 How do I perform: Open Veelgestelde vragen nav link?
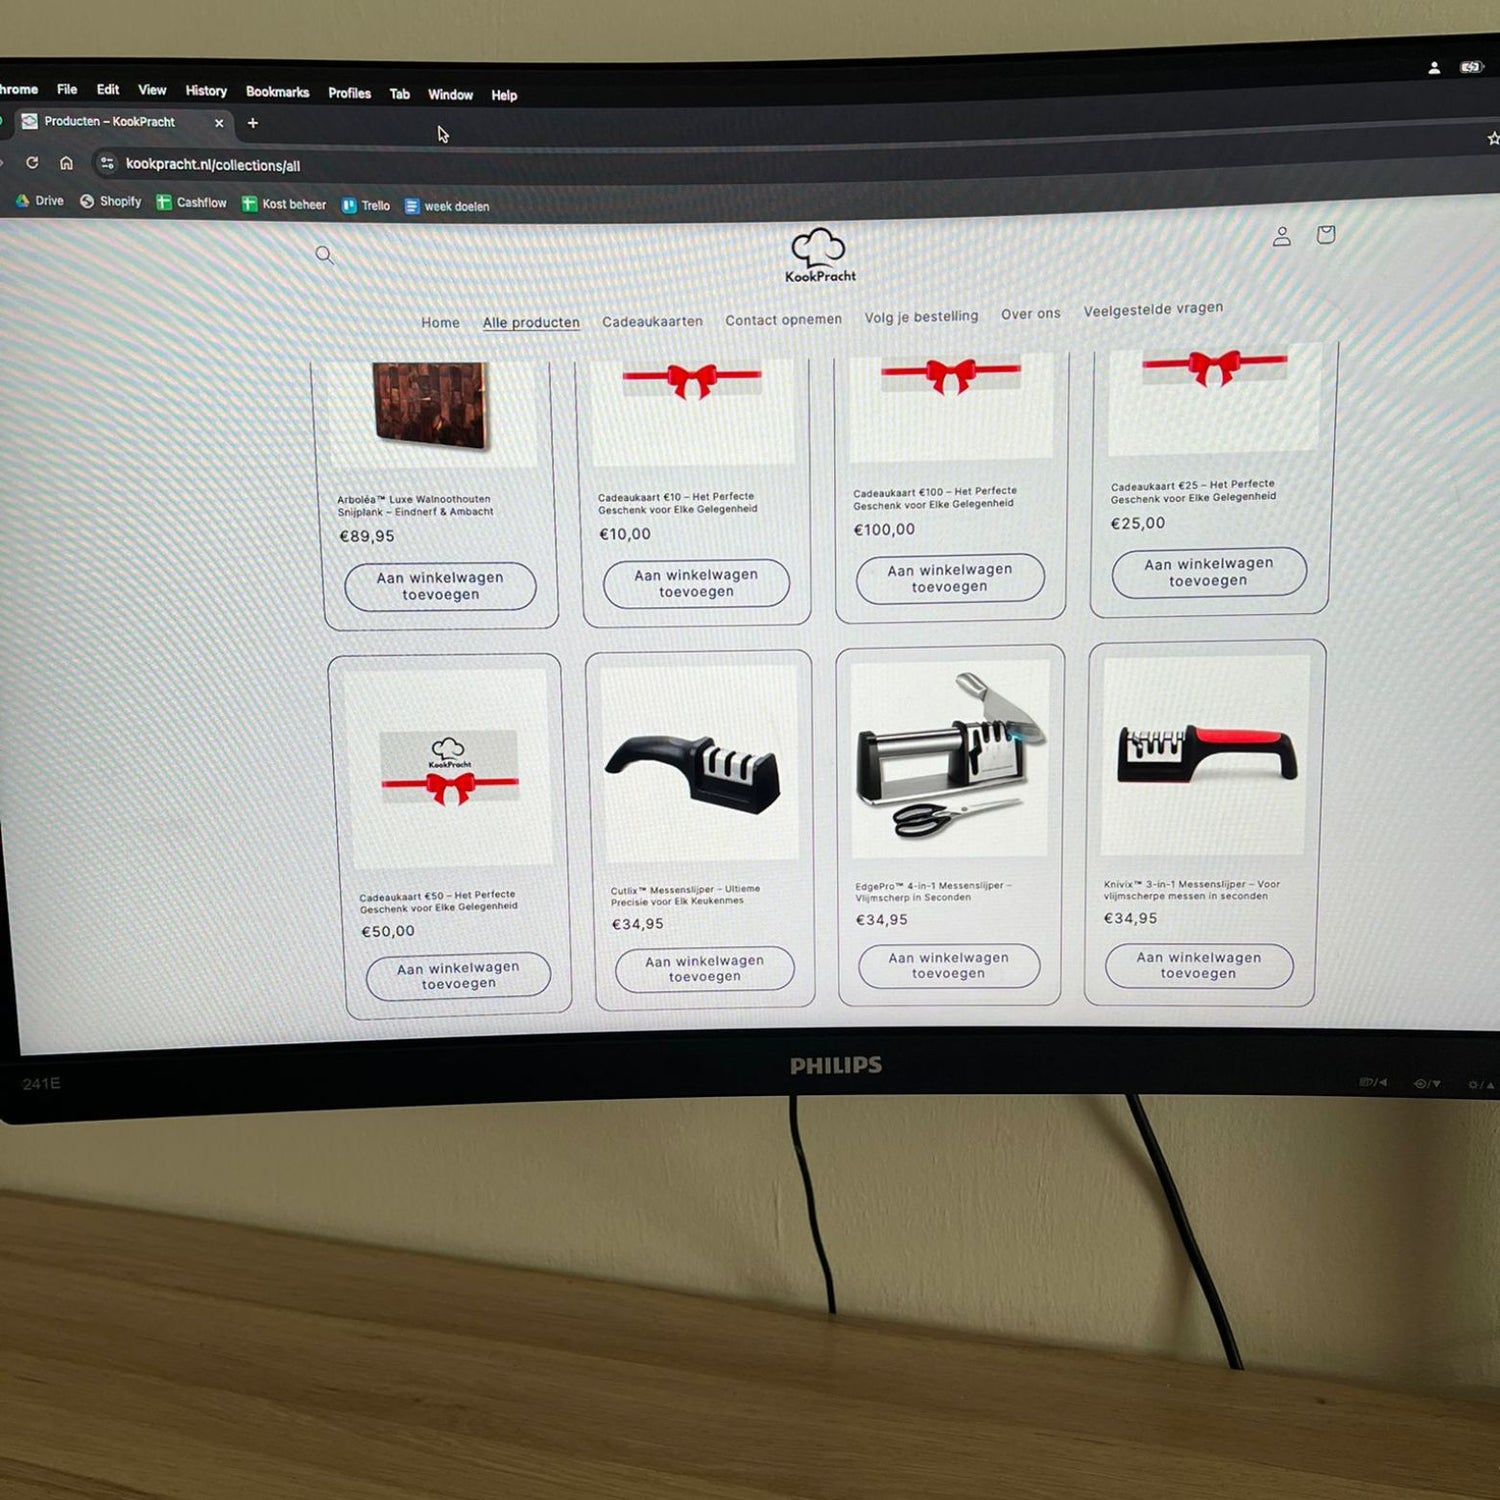click(1153, 309)
